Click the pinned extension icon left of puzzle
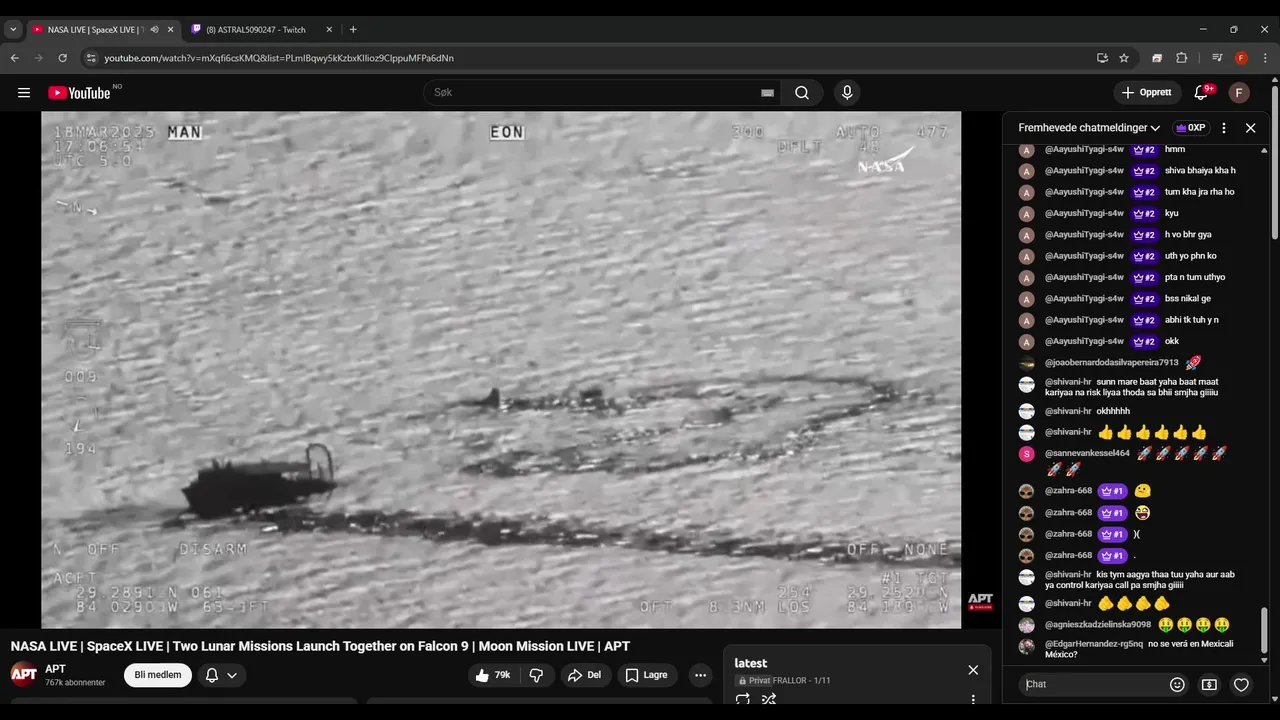Viewport: 1280px width, 720px height. point(1157,58)
